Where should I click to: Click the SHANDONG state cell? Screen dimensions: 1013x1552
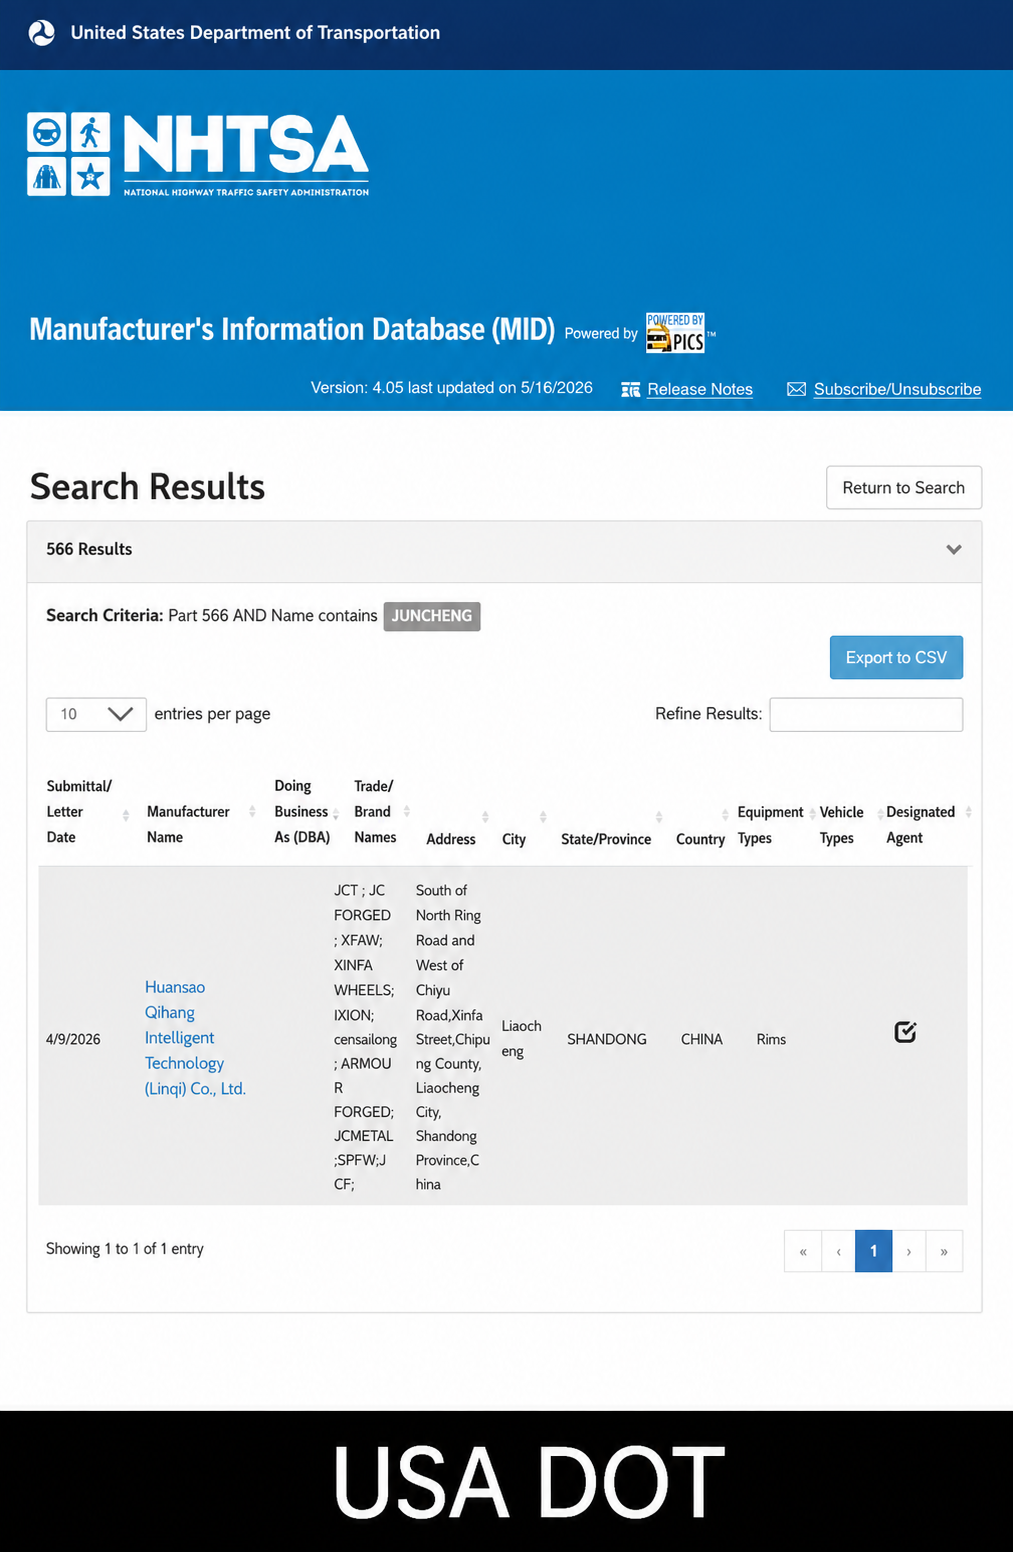[607, 1039]
